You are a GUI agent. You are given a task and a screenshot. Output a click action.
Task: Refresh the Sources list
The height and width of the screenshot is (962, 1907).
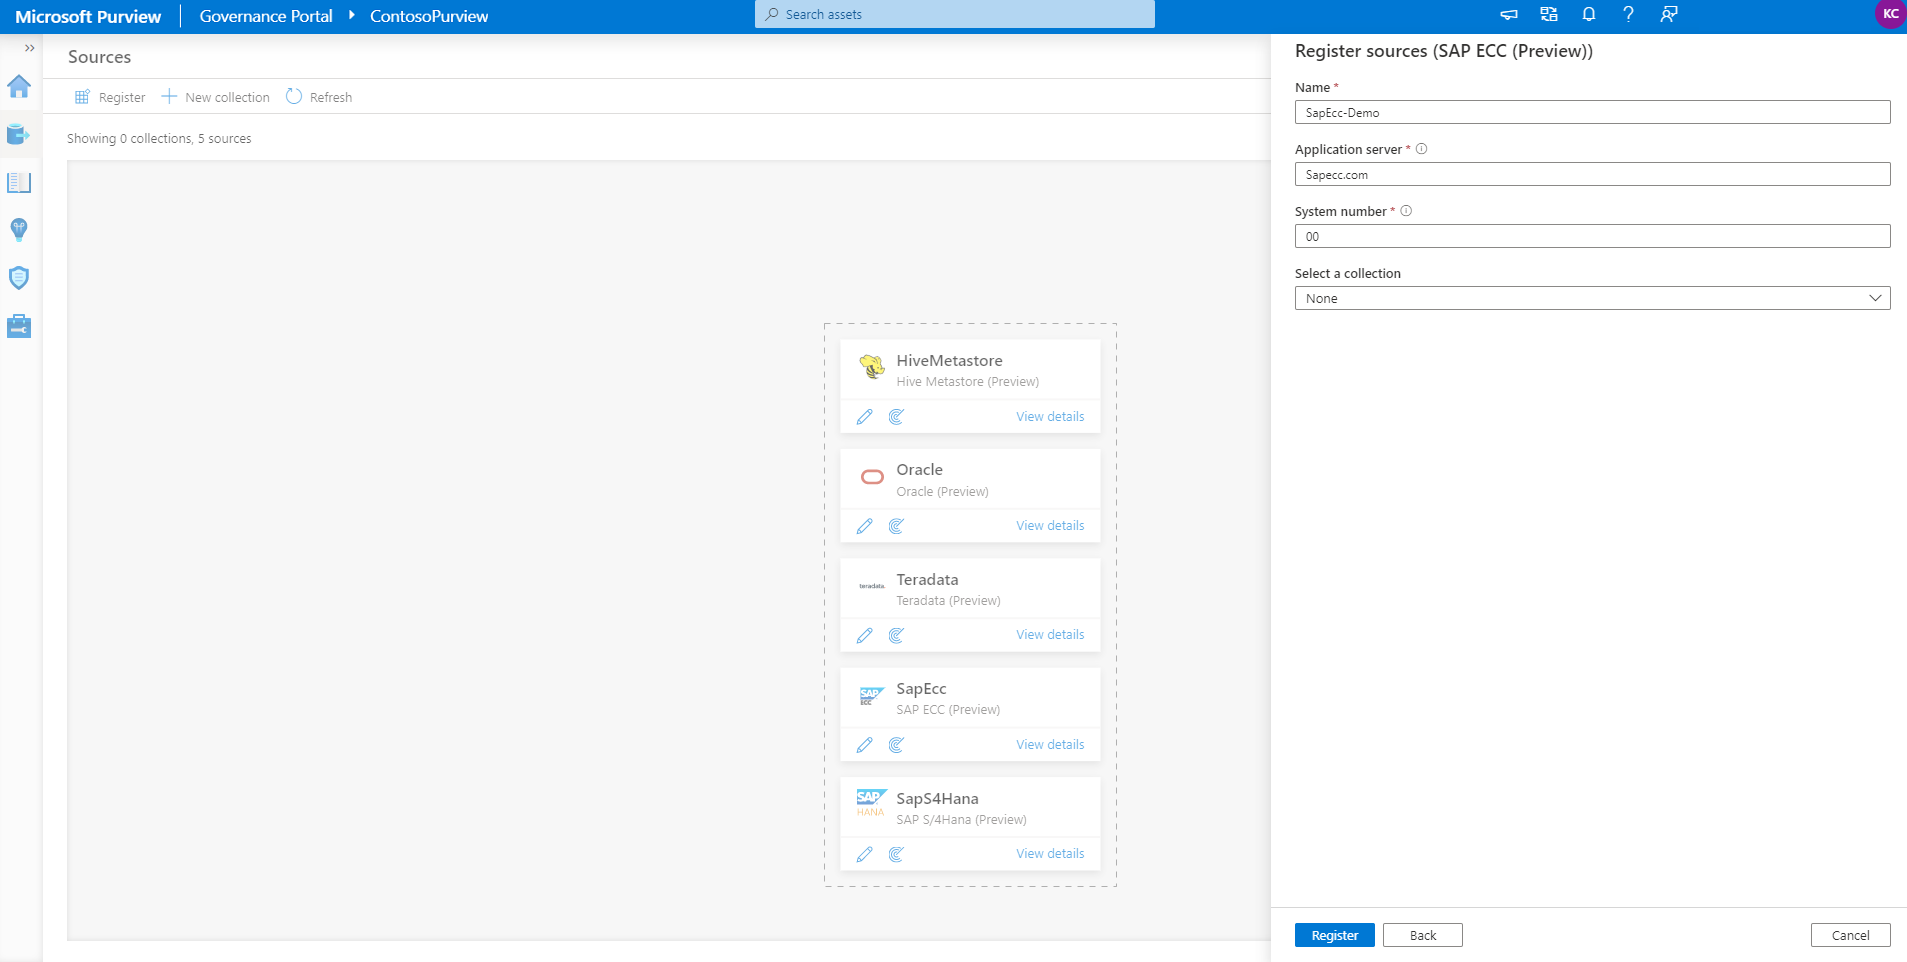click(x=319, y=97)
